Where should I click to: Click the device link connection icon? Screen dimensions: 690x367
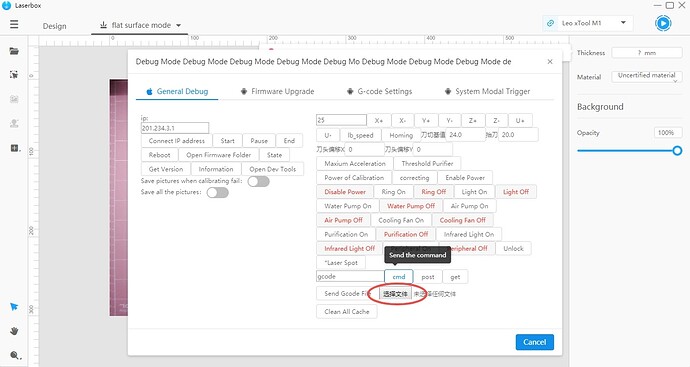pos(550,23)
